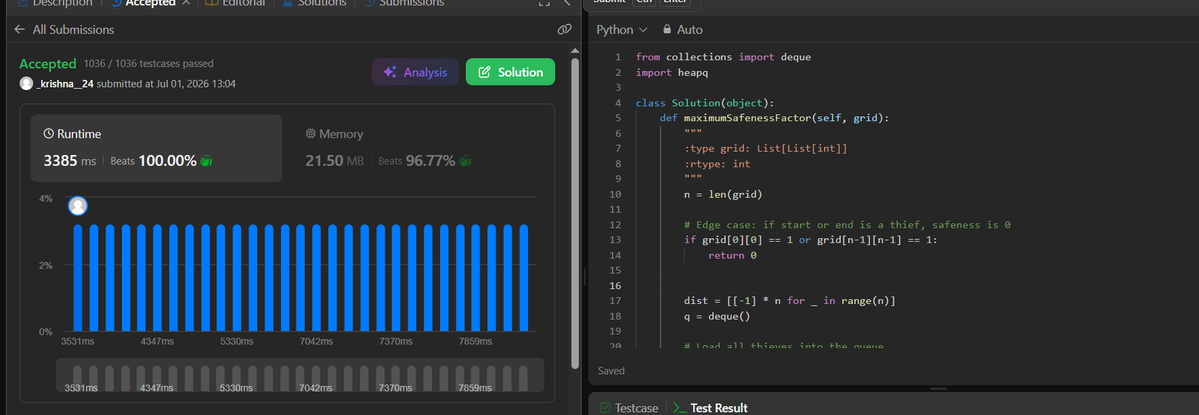Click the green Solution button
The width and height of the screenshot is (1199, 415).
click(x=510, y=72)
